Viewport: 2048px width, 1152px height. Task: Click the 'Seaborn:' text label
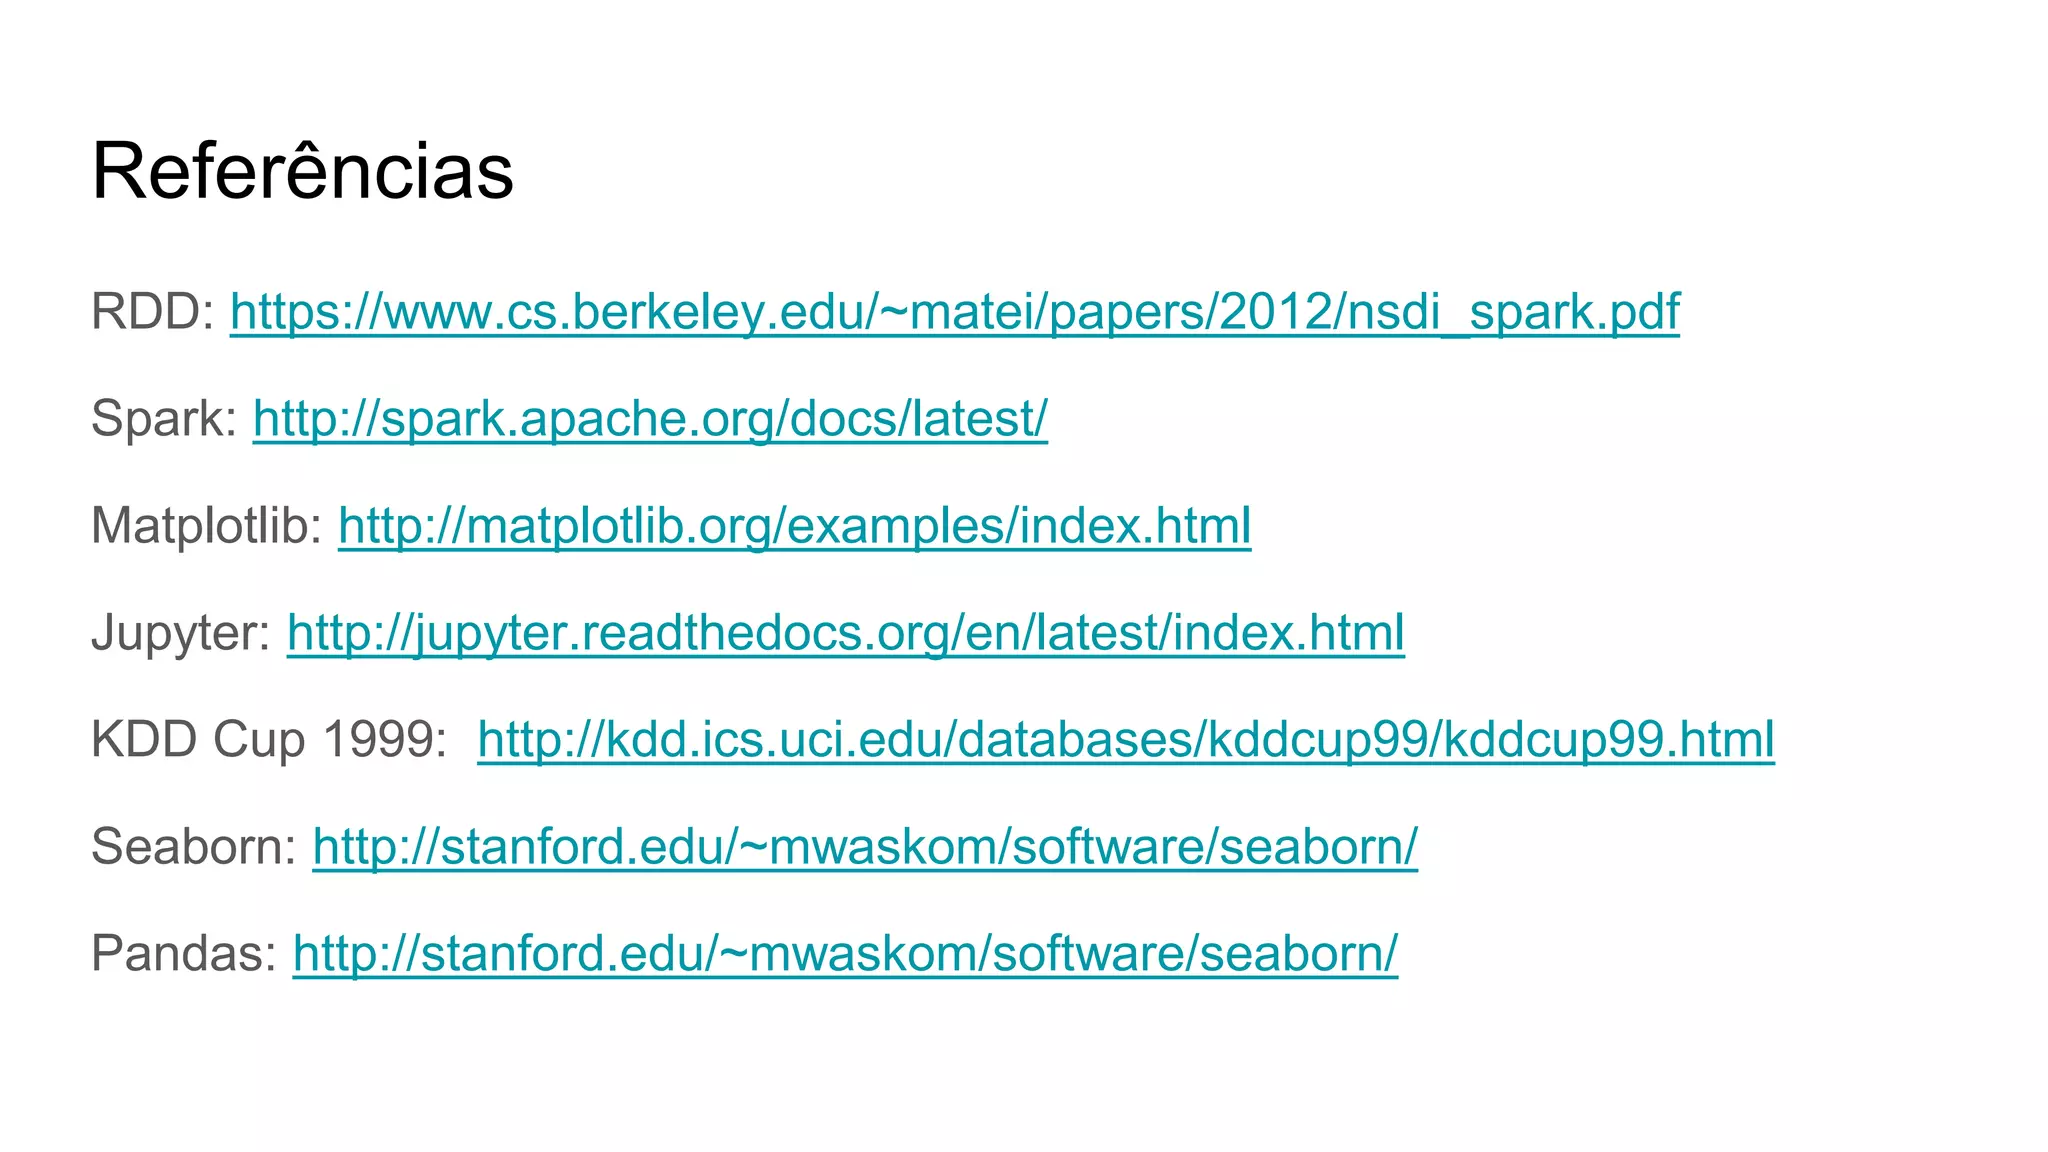tap(193, 847)
